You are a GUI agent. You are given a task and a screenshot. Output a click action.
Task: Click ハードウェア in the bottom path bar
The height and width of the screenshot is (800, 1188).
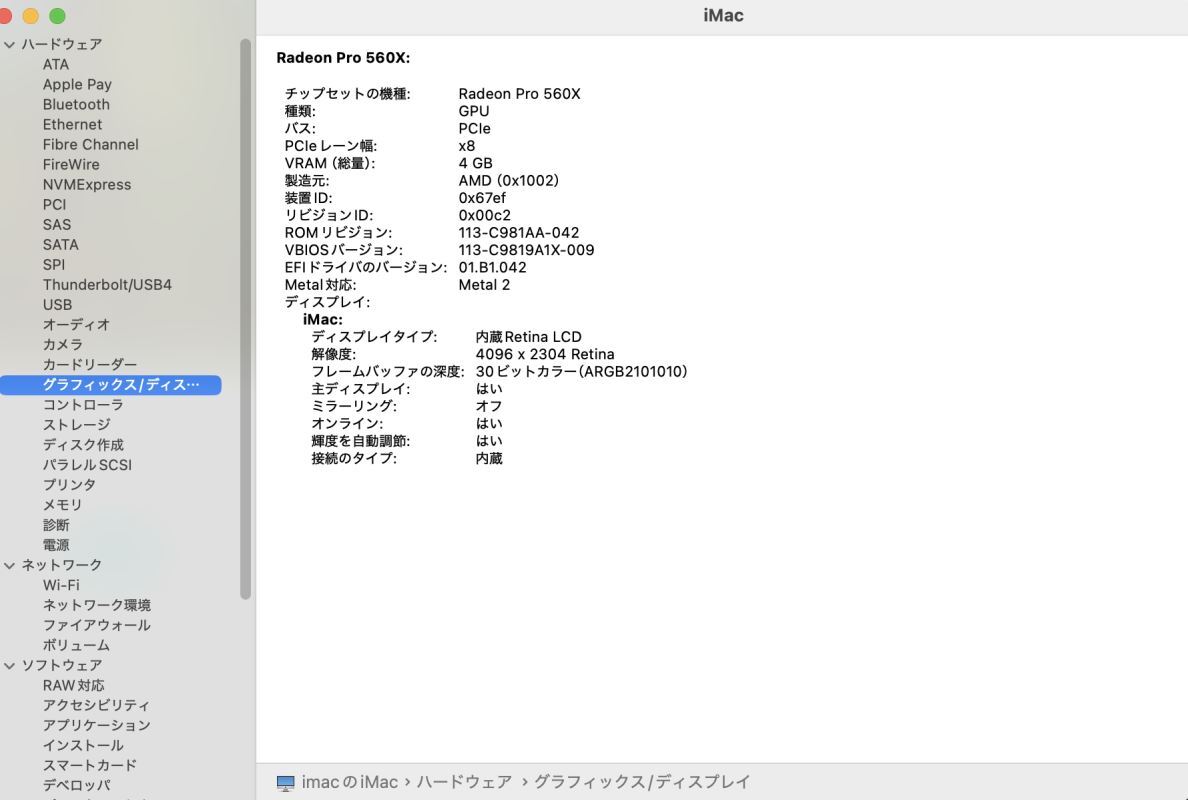[464, 782]
